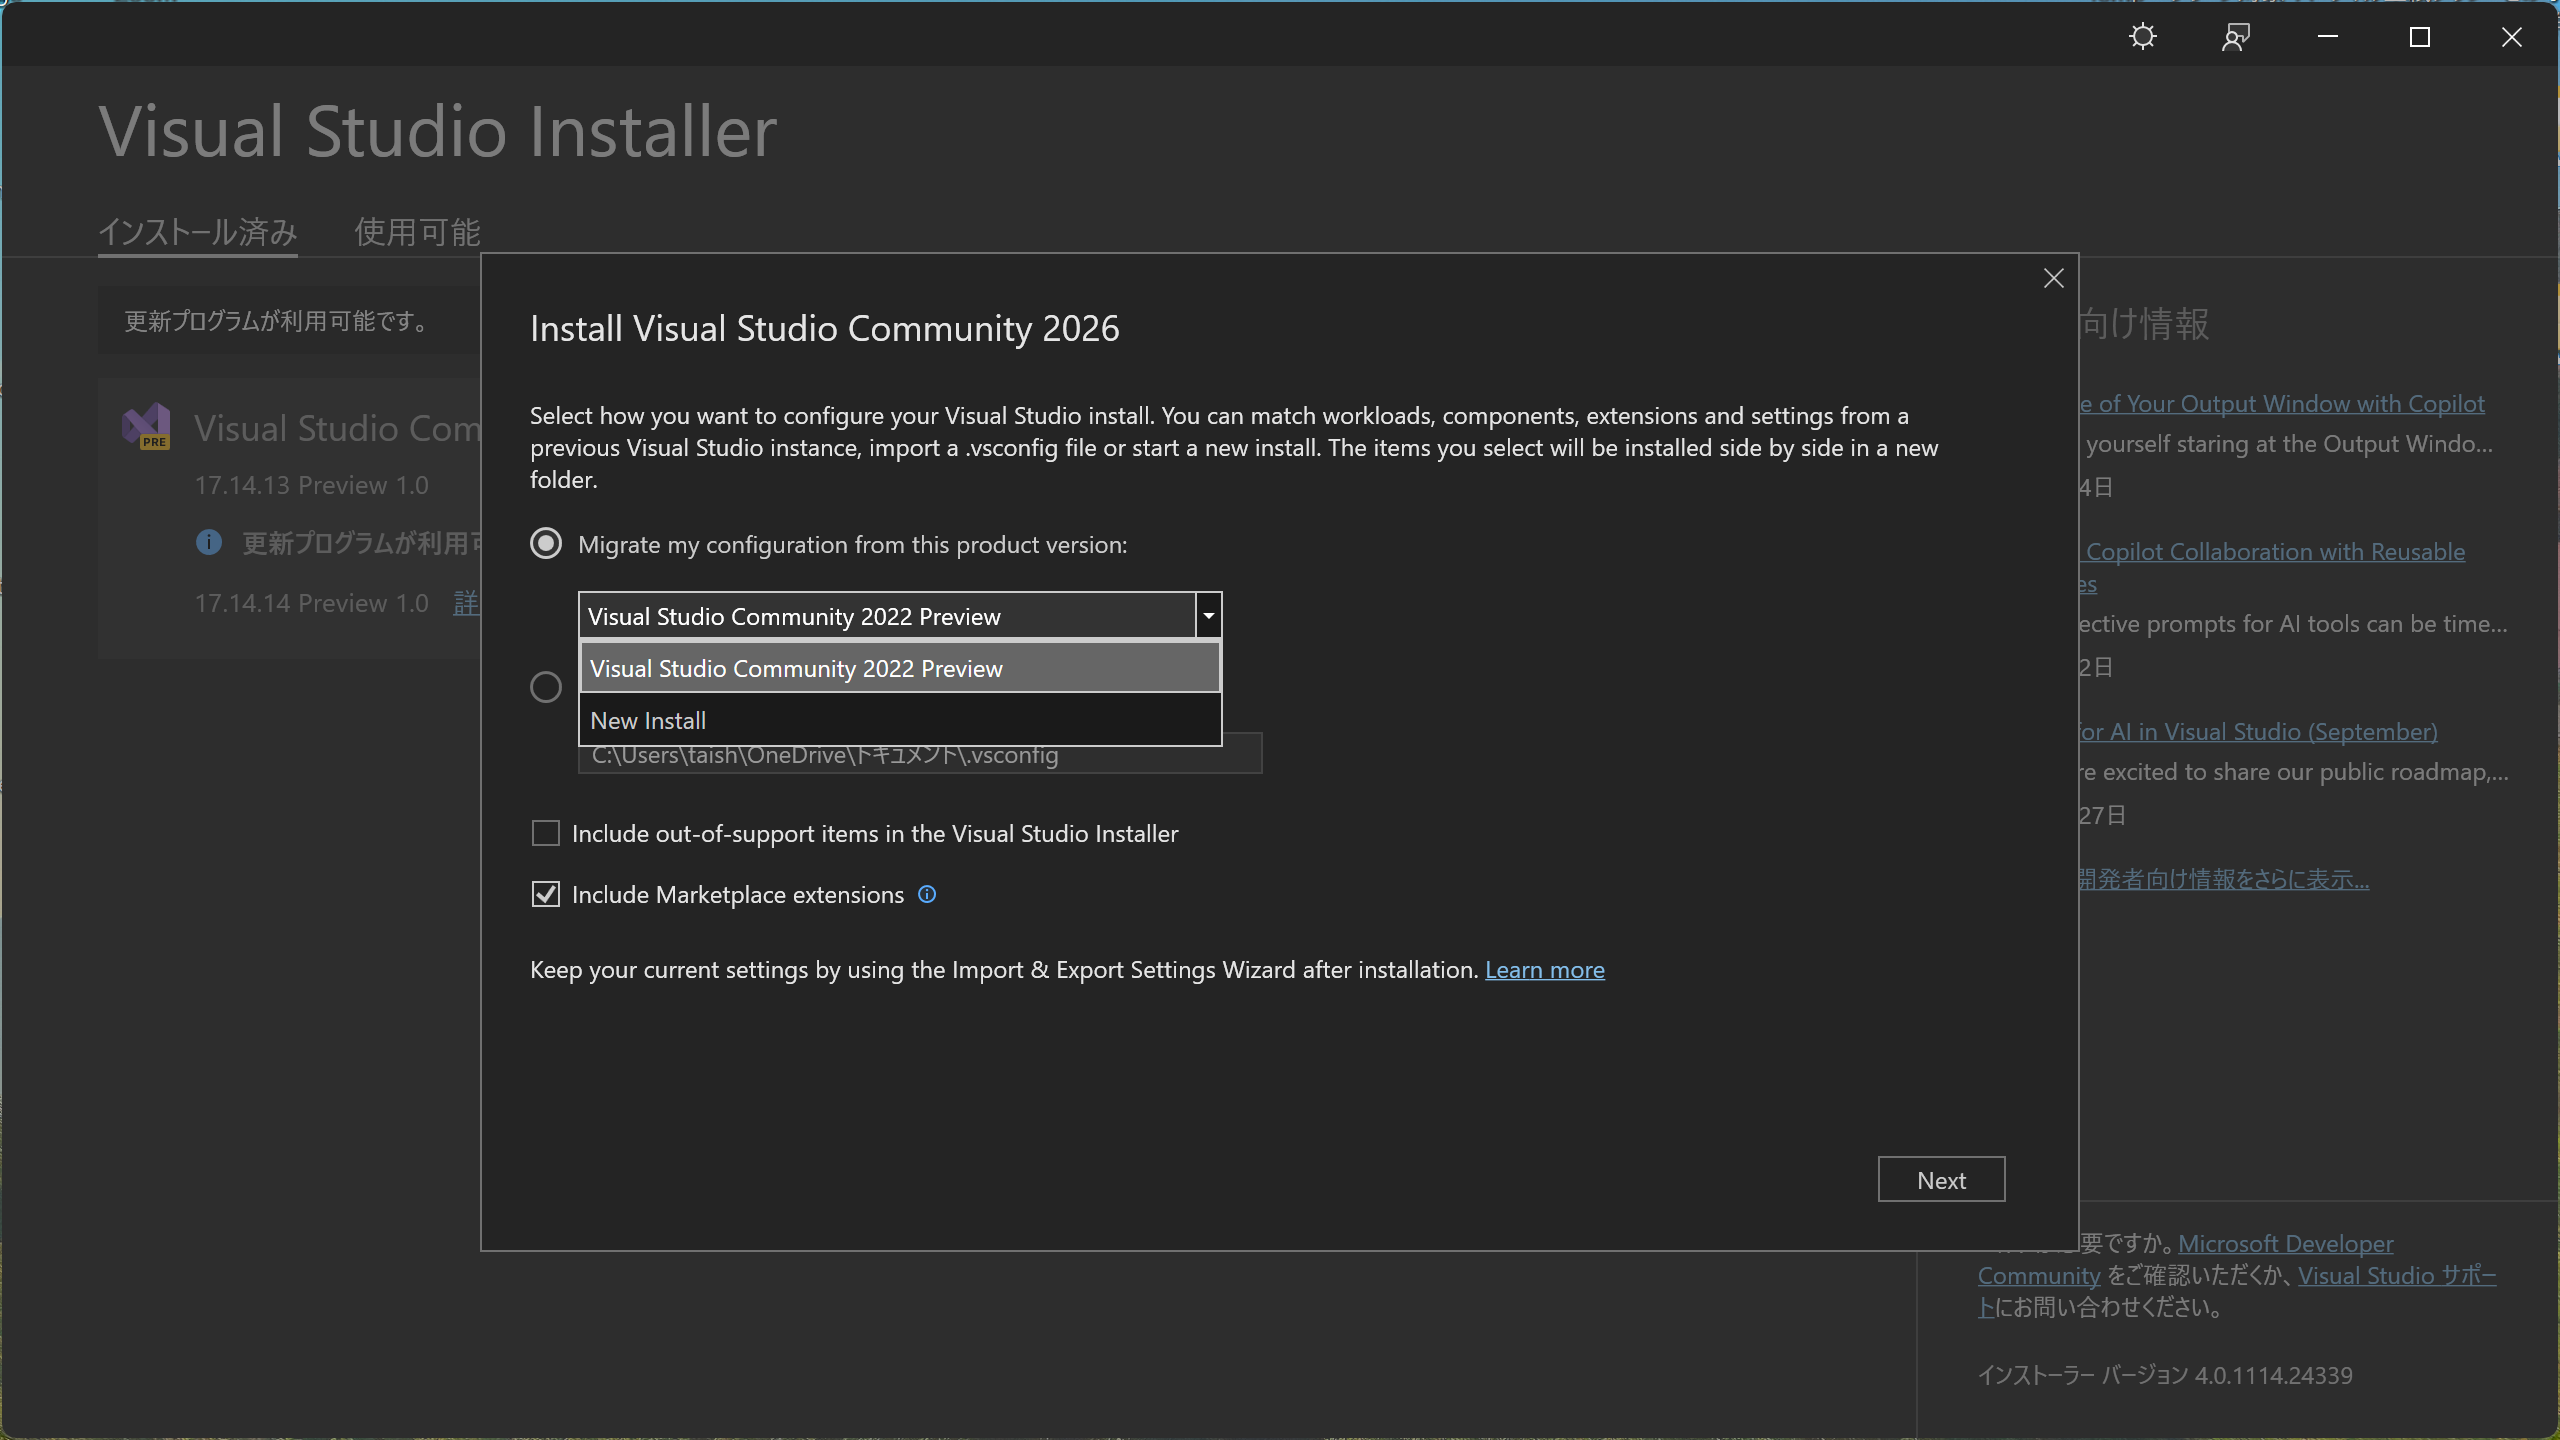Close the Install Visual Studio Community 2026 dialog

[x=2053, y=279]
